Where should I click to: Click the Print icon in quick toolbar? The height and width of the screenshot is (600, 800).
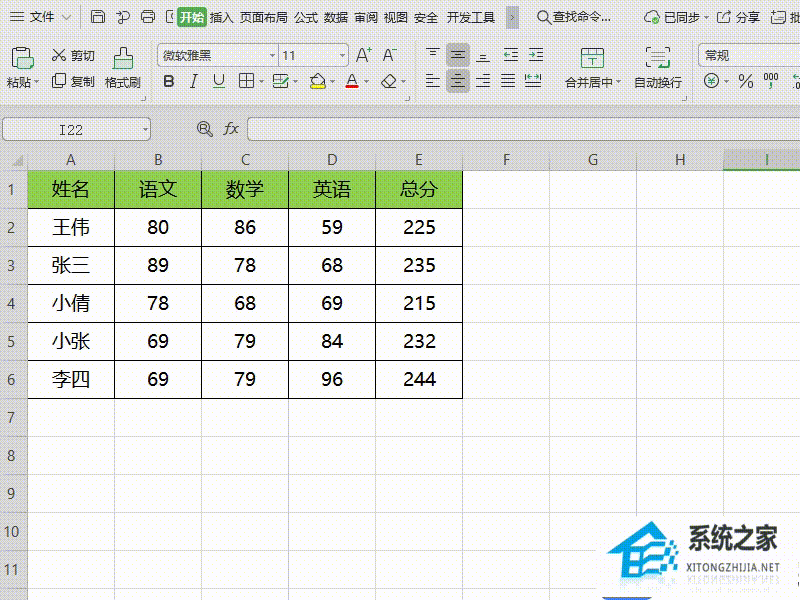coord(148,17)
